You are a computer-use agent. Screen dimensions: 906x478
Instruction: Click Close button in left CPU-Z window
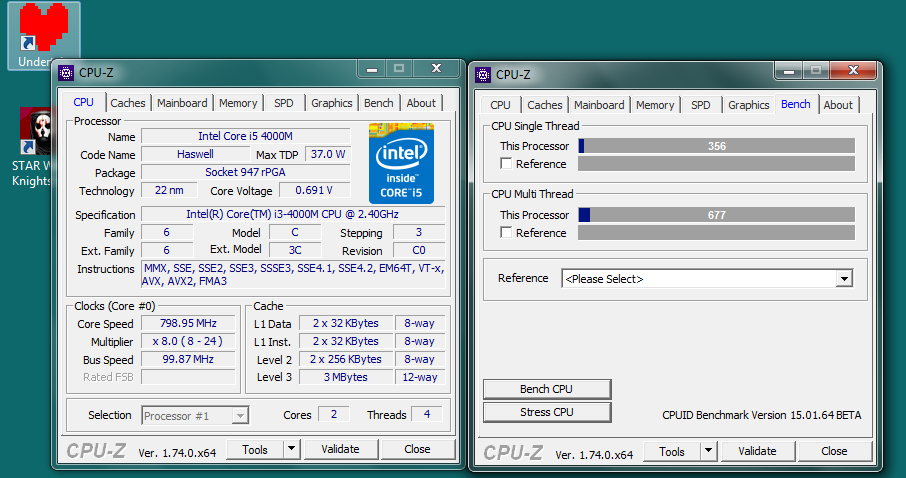point(417,449)
